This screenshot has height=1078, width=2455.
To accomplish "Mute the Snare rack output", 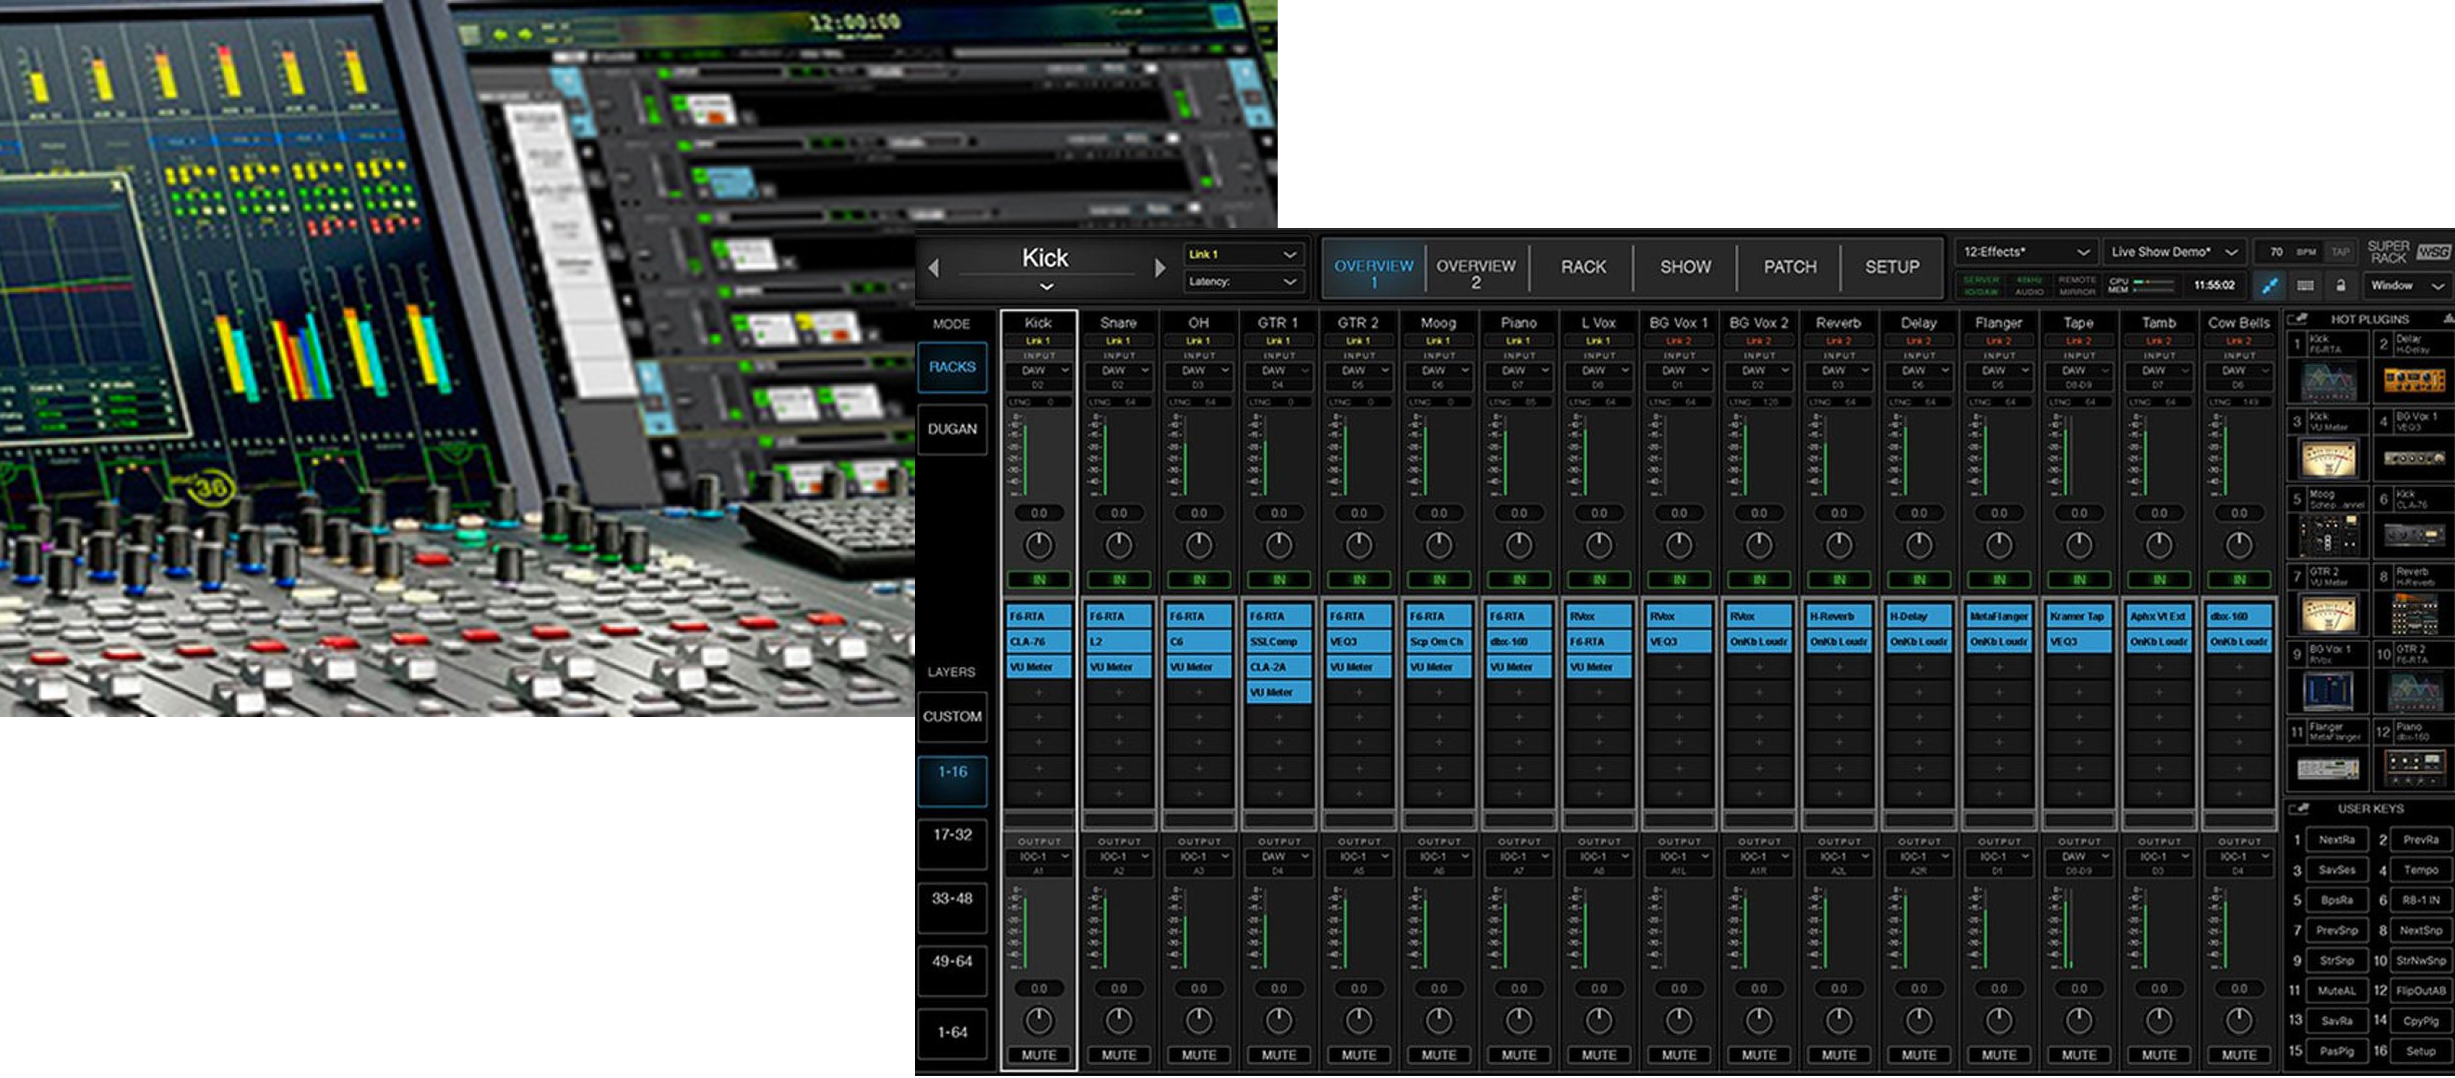I will pyautogui.click(x=1118, y=1055).
